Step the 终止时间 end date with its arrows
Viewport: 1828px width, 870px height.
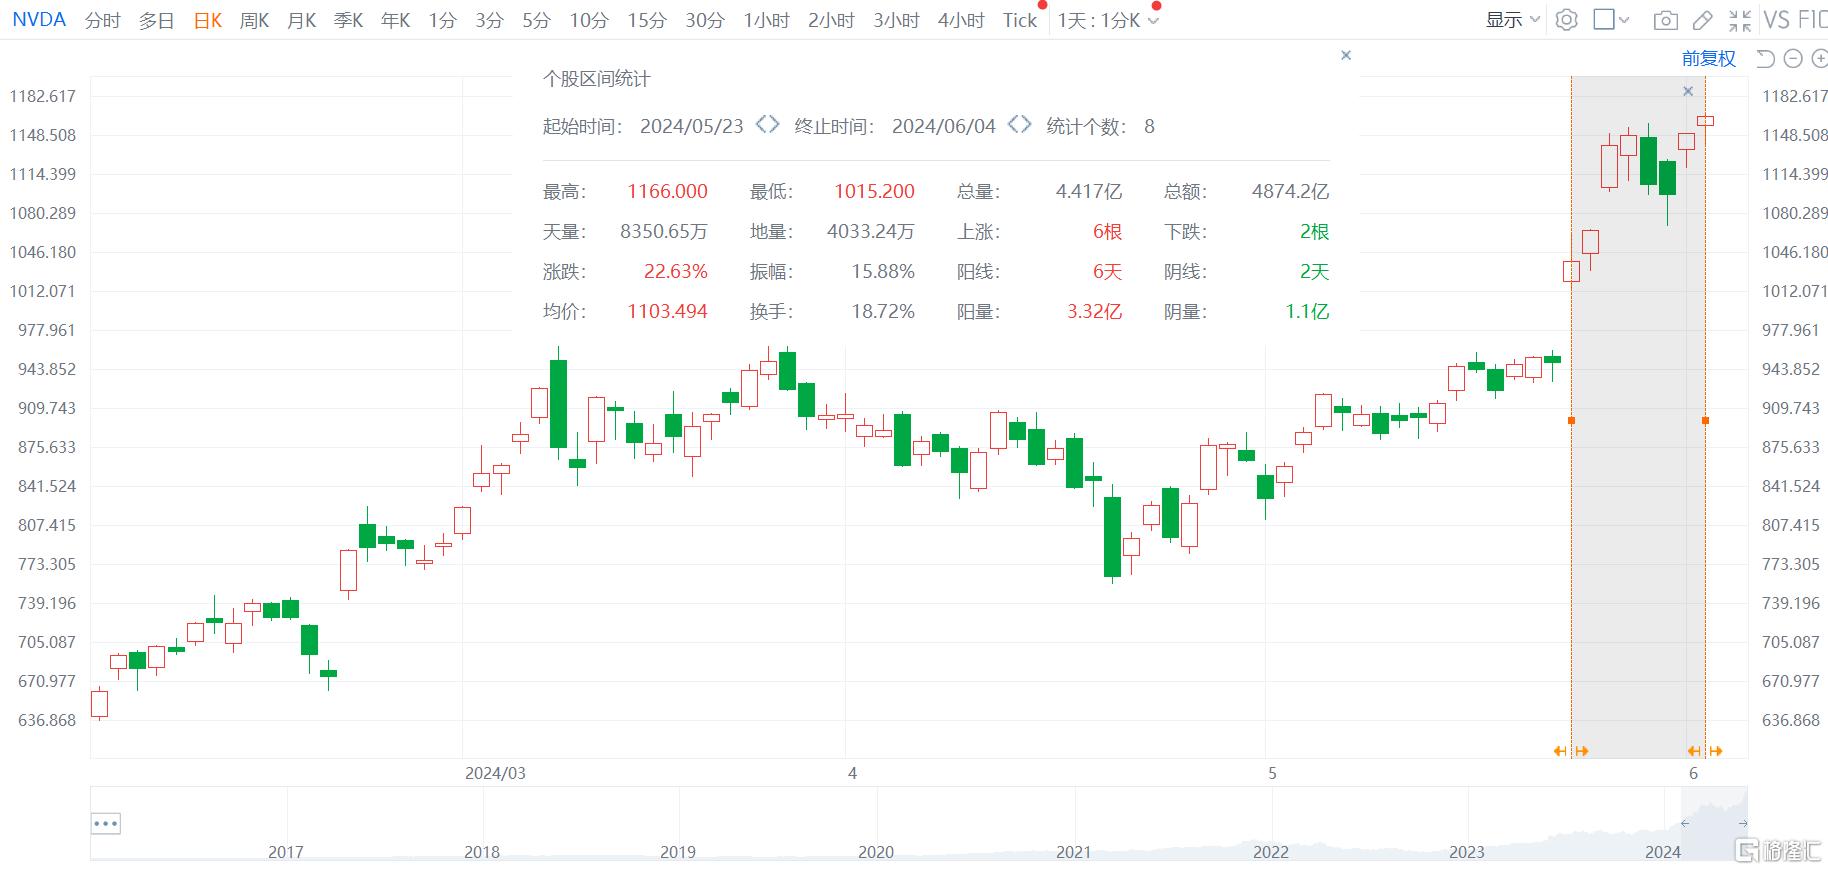click(x=1019, y=125)
